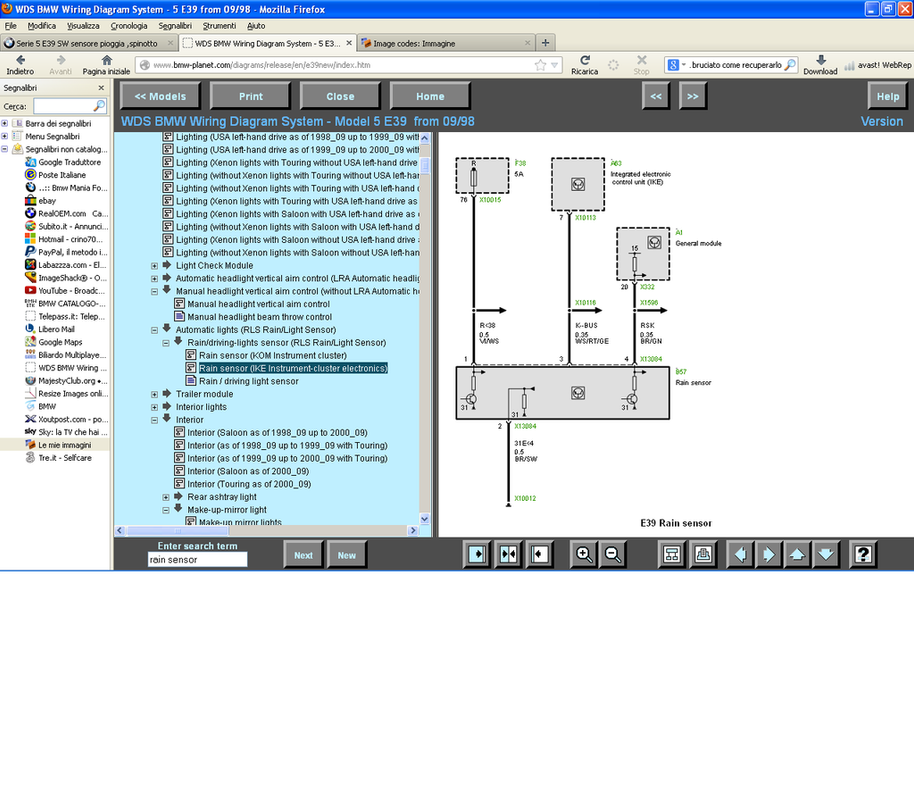Open the Google Traduttore bookmark

[x=63, y=162]
